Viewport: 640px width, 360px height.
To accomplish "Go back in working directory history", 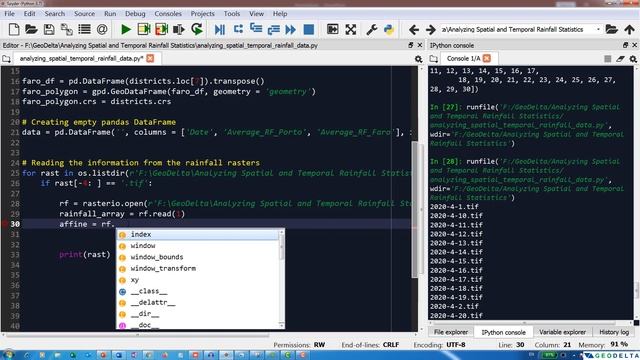I will tap(413, 29).
